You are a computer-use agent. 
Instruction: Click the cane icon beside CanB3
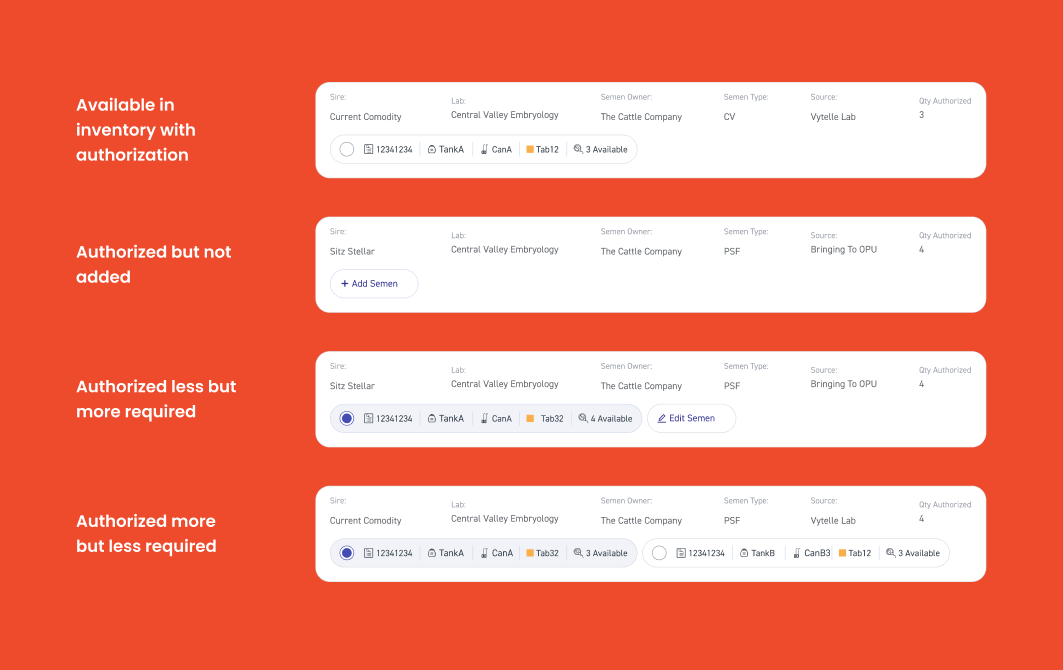[x=796, y=553]
